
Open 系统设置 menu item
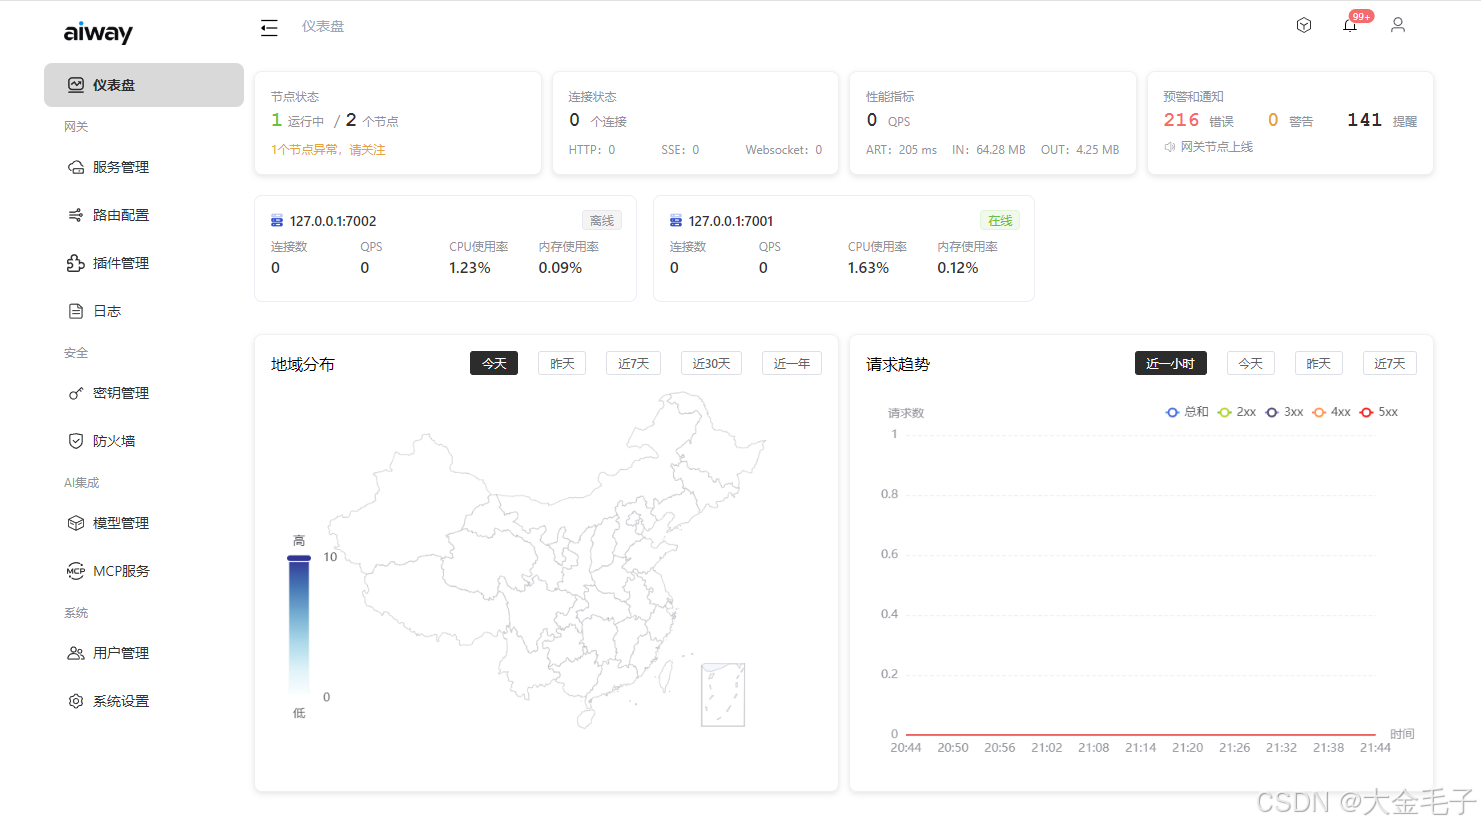(144, 701)
